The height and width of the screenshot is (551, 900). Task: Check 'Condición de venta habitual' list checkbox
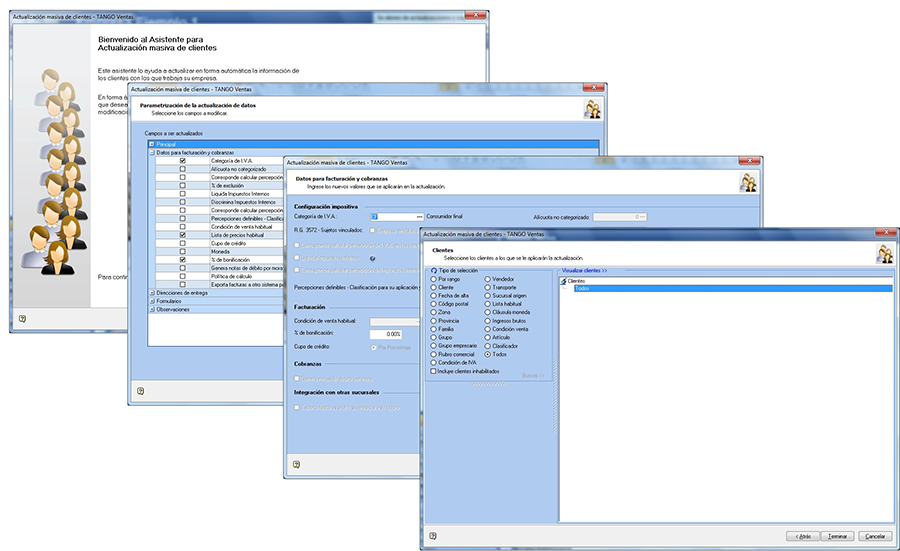pyautogui.click(x=183, y=227)
